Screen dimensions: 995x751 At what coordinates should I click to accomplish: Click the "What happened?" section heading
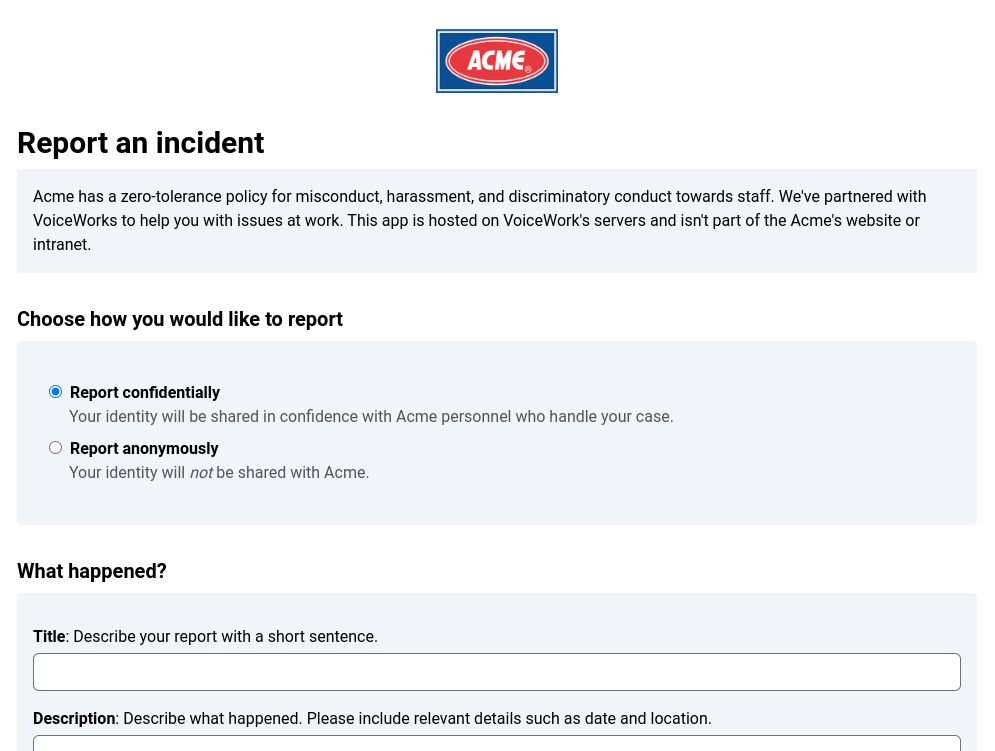tap(92, 571)
